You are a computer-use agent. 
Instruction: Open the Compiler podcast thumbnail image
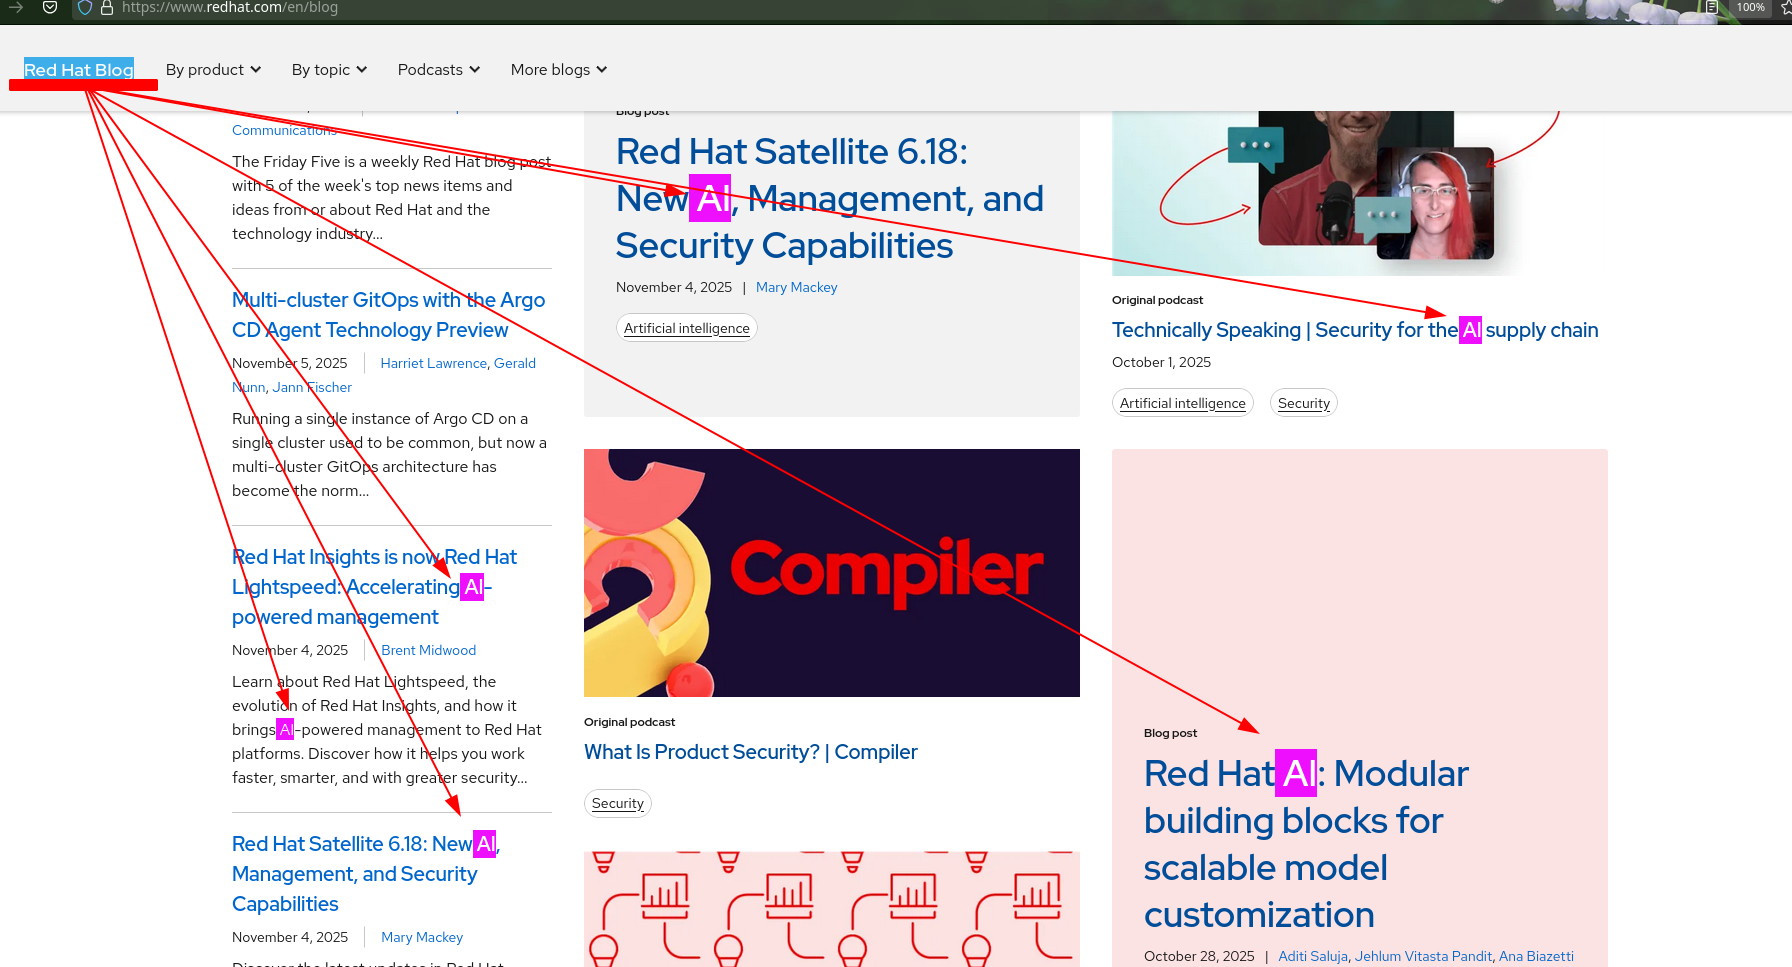point(831,572)
